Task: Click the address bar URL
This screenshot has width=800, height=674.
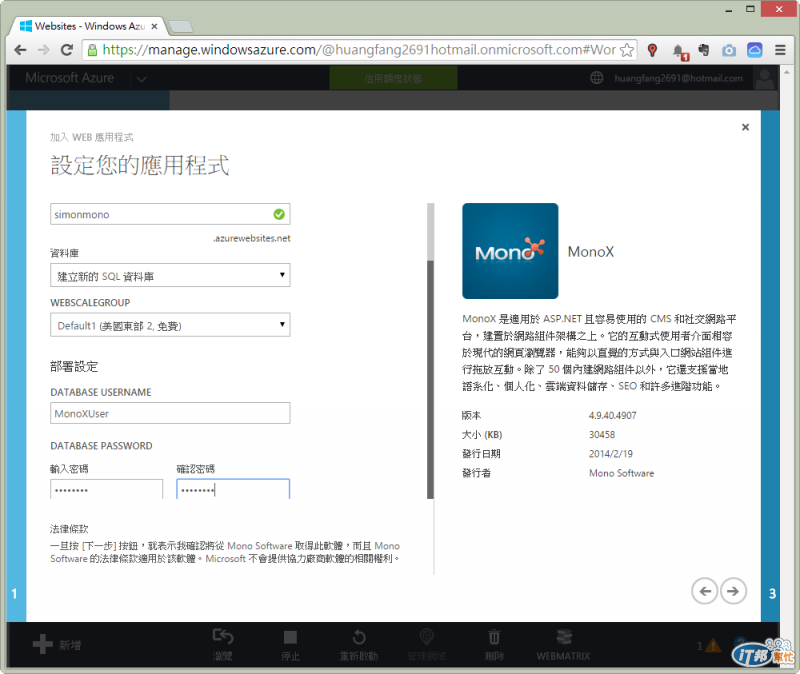Action: (x=357, y=50)
